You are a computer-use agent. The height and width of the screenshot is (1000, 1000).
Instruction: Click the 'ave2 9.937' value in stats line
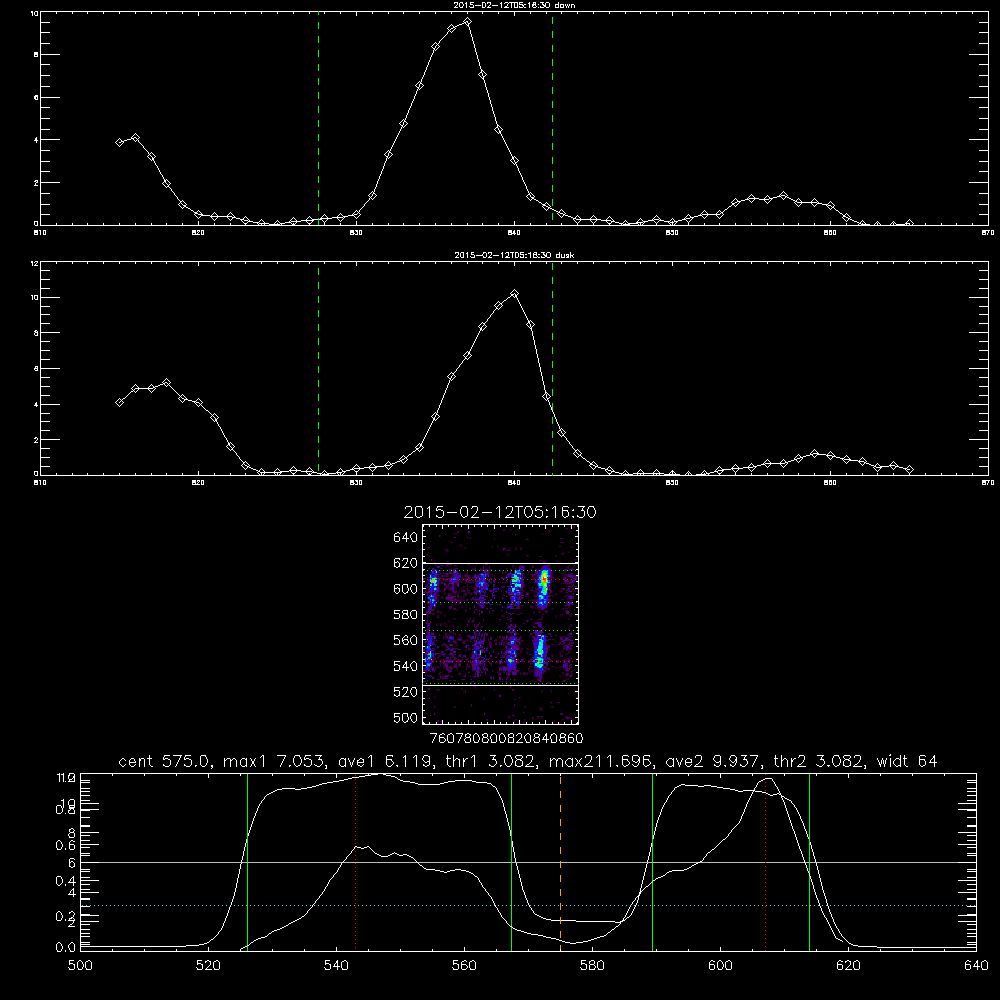pyautogui.click(x=712, y=761)
